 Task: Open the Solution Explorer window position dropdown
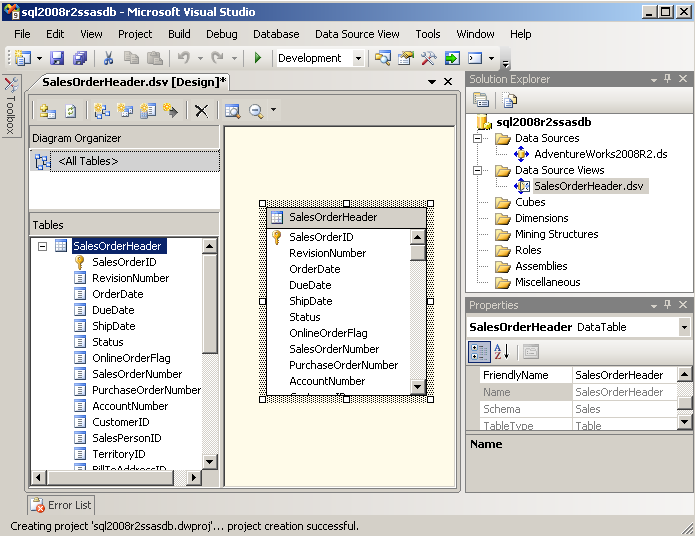[x=654, y=80]
